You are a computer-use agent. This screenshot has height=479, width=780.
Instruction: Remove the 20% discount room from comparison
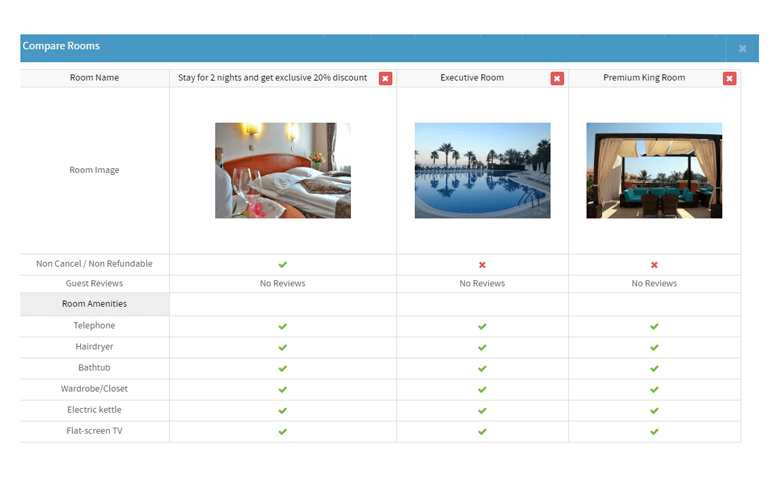(385, 79)
